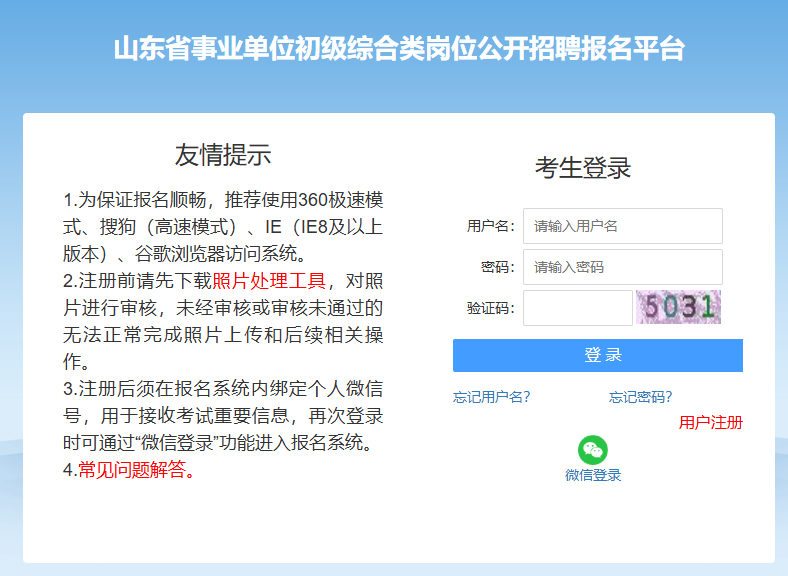Open the red 常见问题解答 link
788x576 pixels.
[x=136, y=469]
